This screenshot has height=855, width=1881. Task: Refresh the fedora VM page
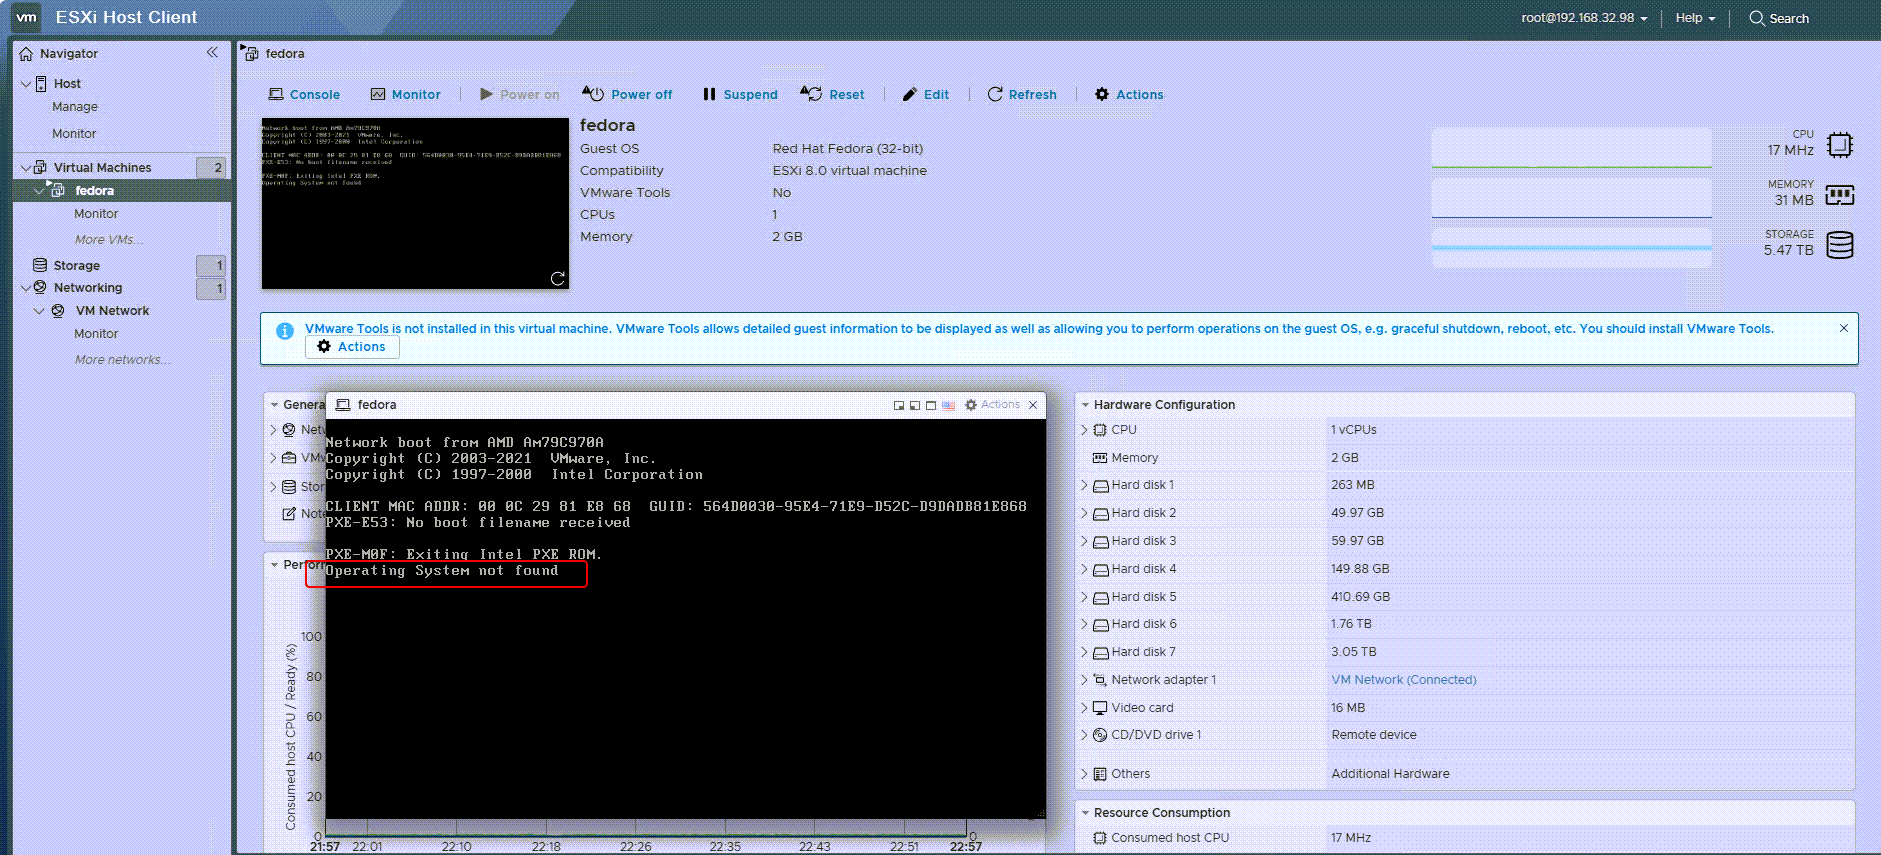coord(1022,94)
